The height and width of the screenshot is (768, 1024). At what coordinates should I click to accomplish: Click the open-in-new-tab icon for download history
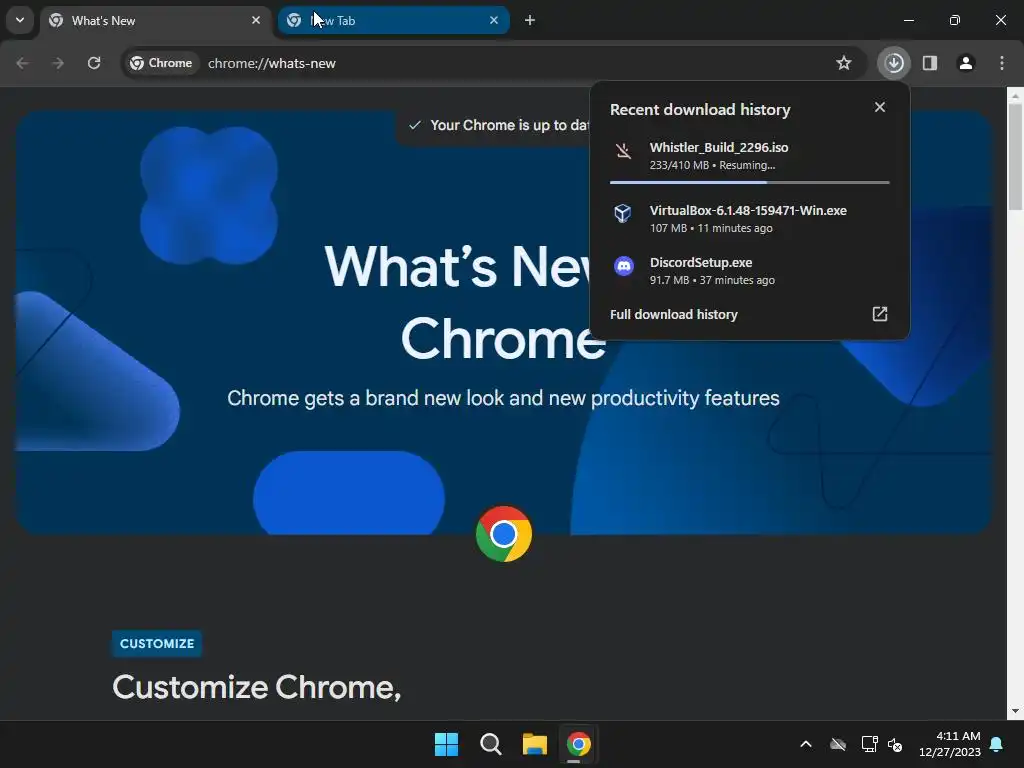(x=880, y=314)
